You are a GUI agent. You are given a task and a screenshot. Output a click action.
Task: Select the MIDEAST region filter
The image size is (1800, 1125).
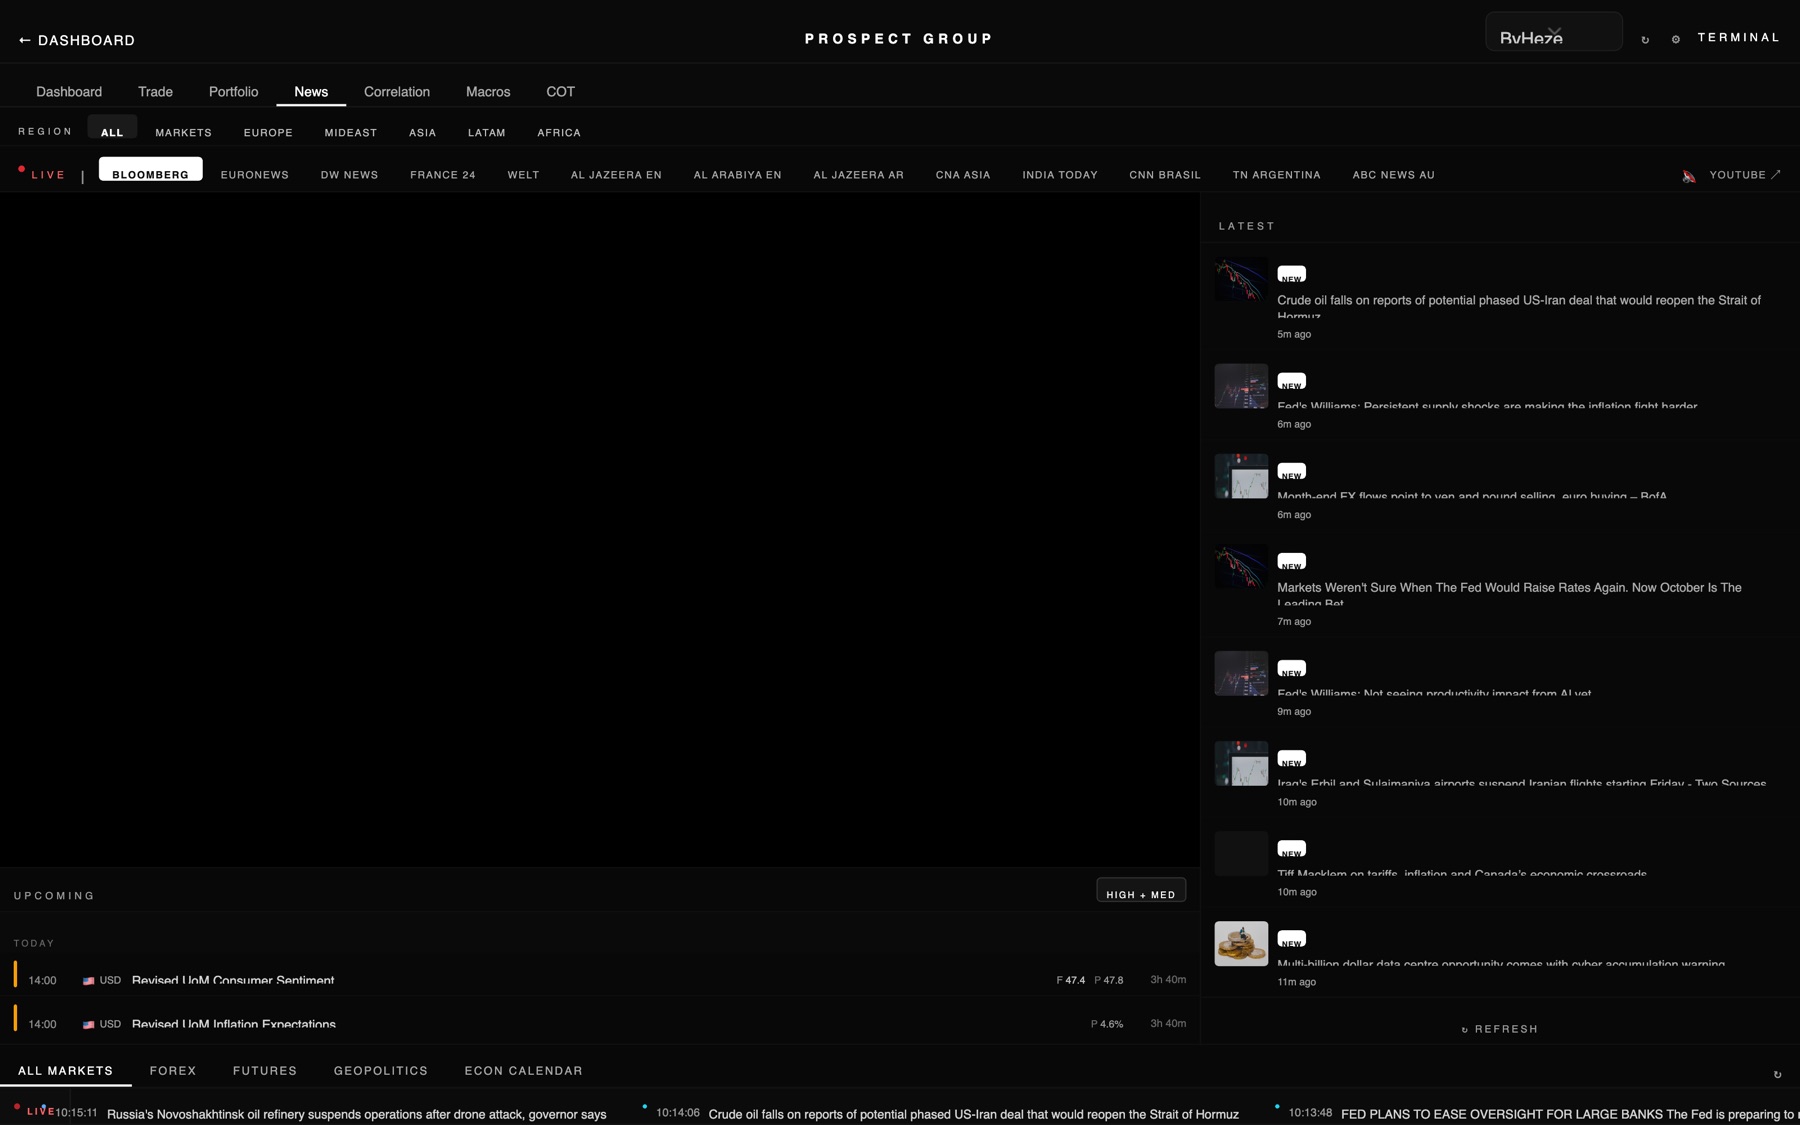(x=351, y=132)
